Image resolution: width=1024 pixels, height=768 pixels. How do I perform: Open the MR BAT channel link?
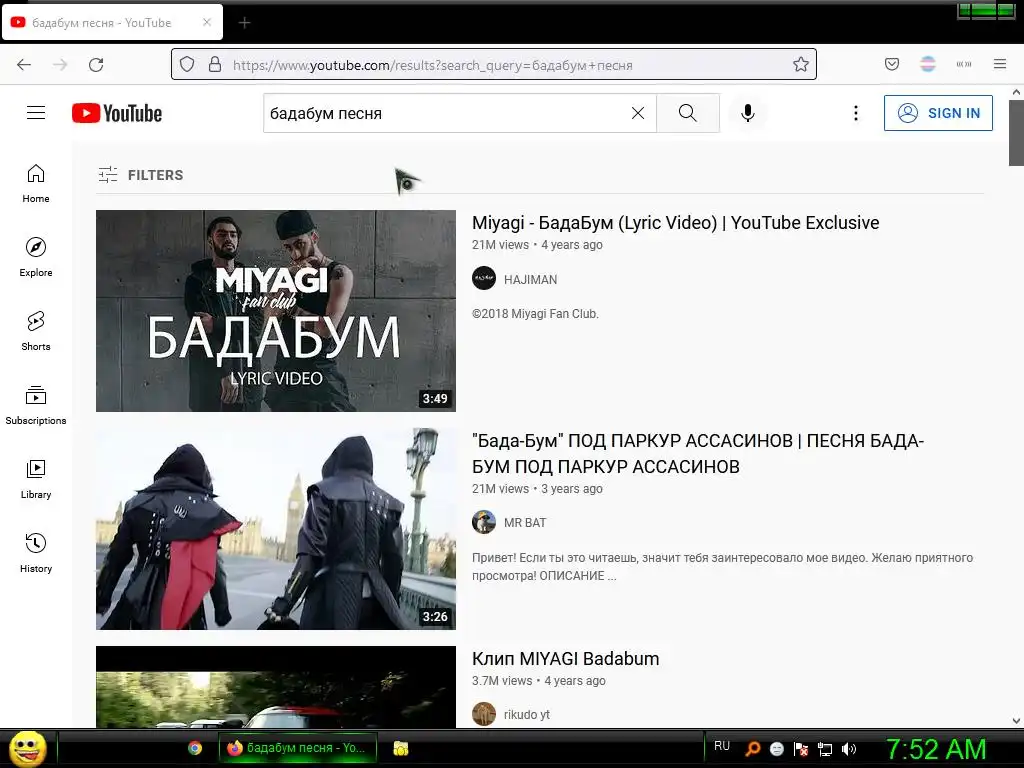[525, 522]
